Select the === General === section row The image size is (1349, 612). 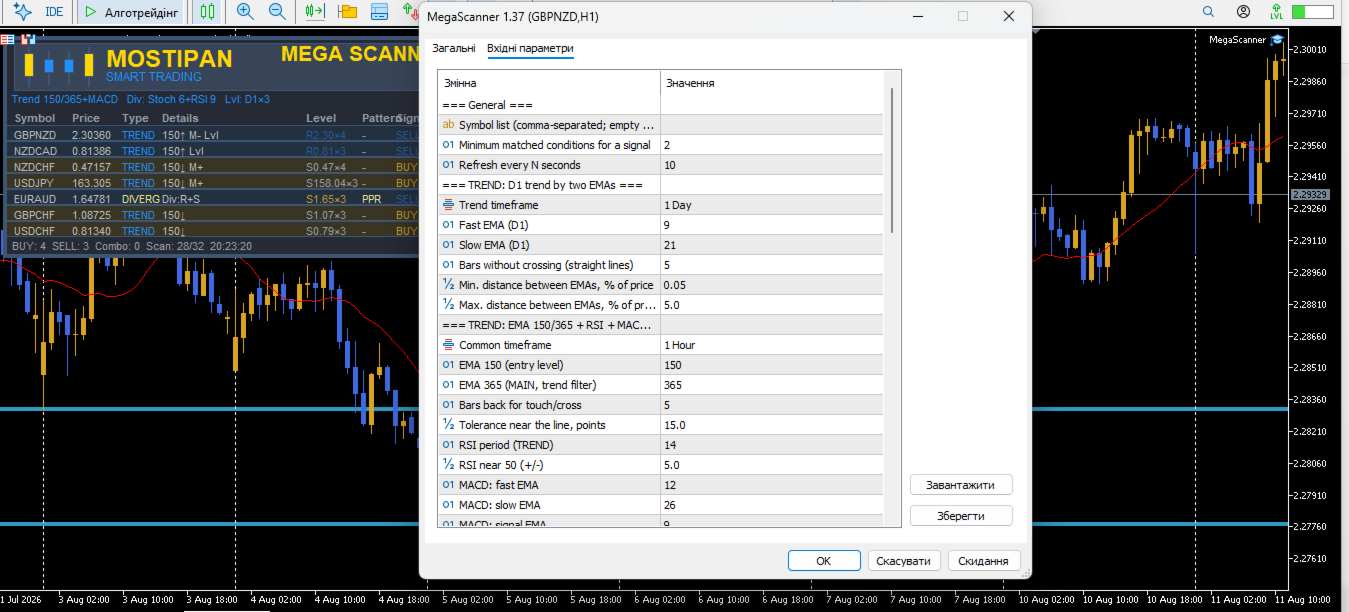pyautogui.click(x=661, y=105)
